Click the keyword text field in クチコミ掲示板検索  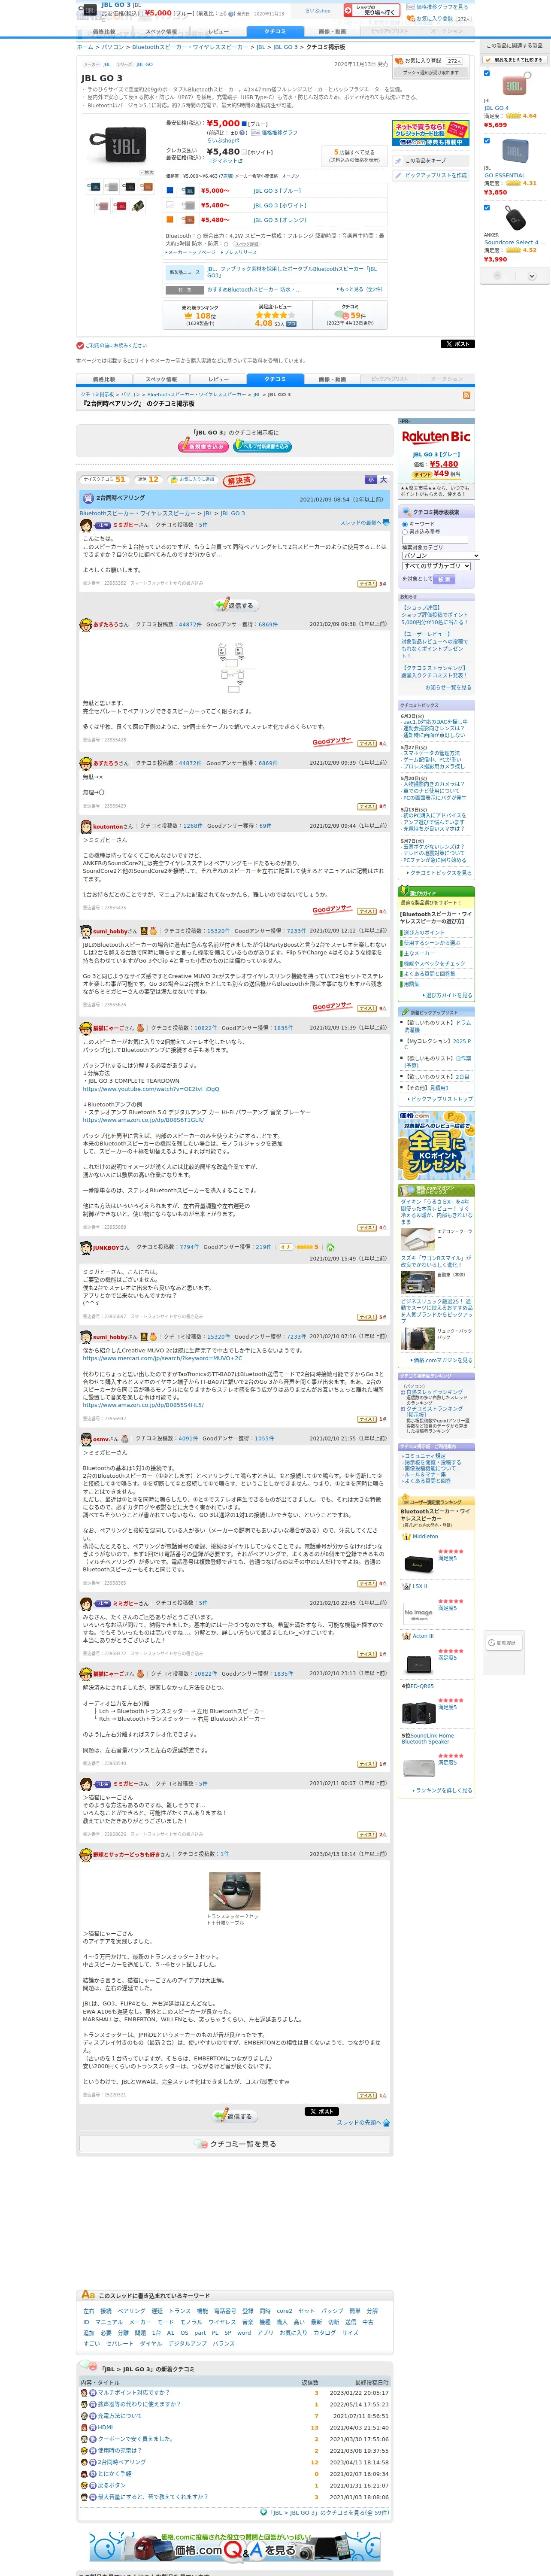[x=435, y=540]
